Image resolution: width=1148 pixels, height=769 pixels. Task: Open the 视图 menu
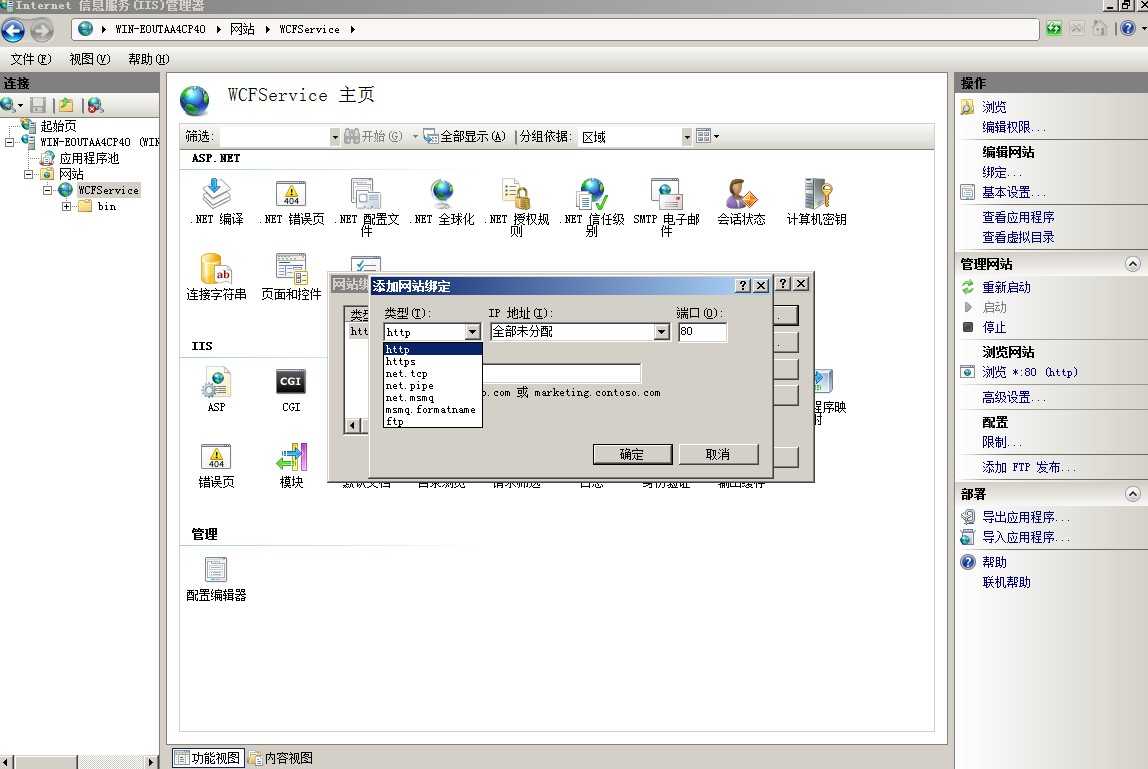coord(89,59)
